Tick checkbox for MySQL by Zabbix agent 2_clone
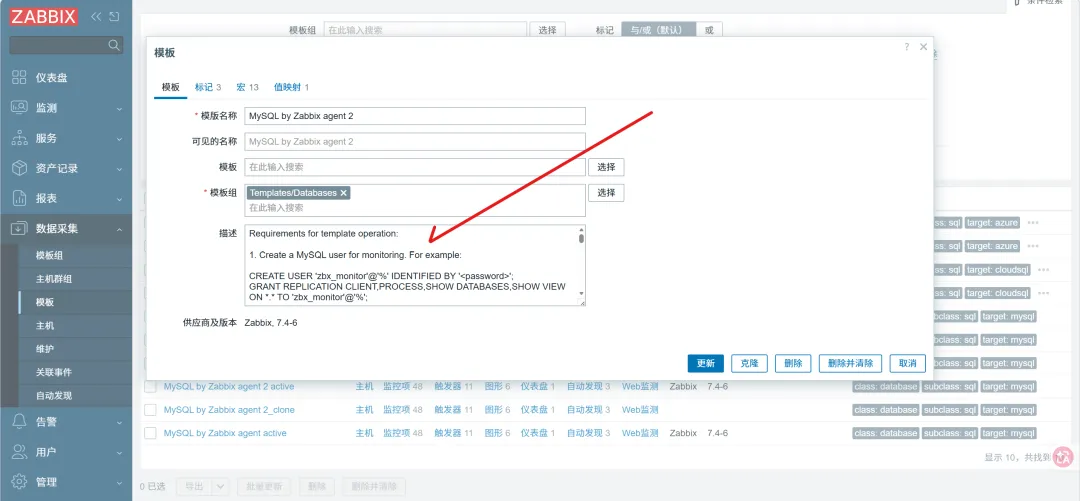Screen dimensions: 1080x501 (150, 410)
